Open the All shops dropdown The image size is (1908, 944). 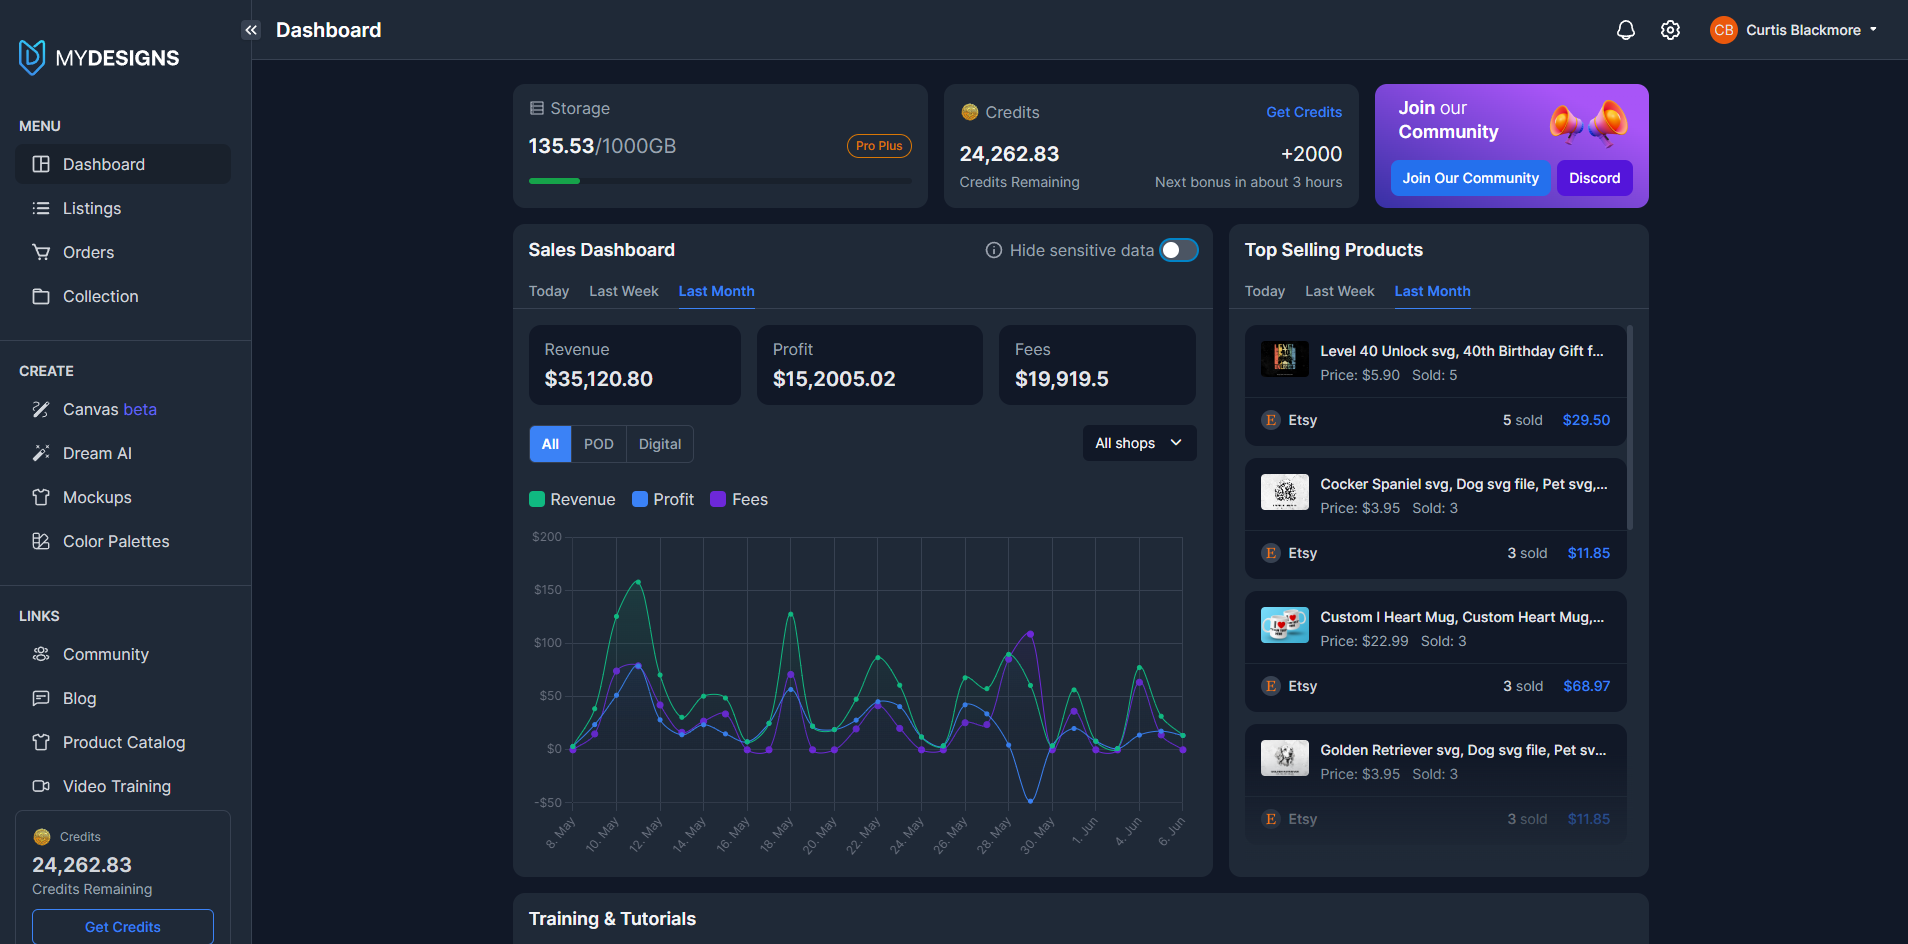(1138, 443)
